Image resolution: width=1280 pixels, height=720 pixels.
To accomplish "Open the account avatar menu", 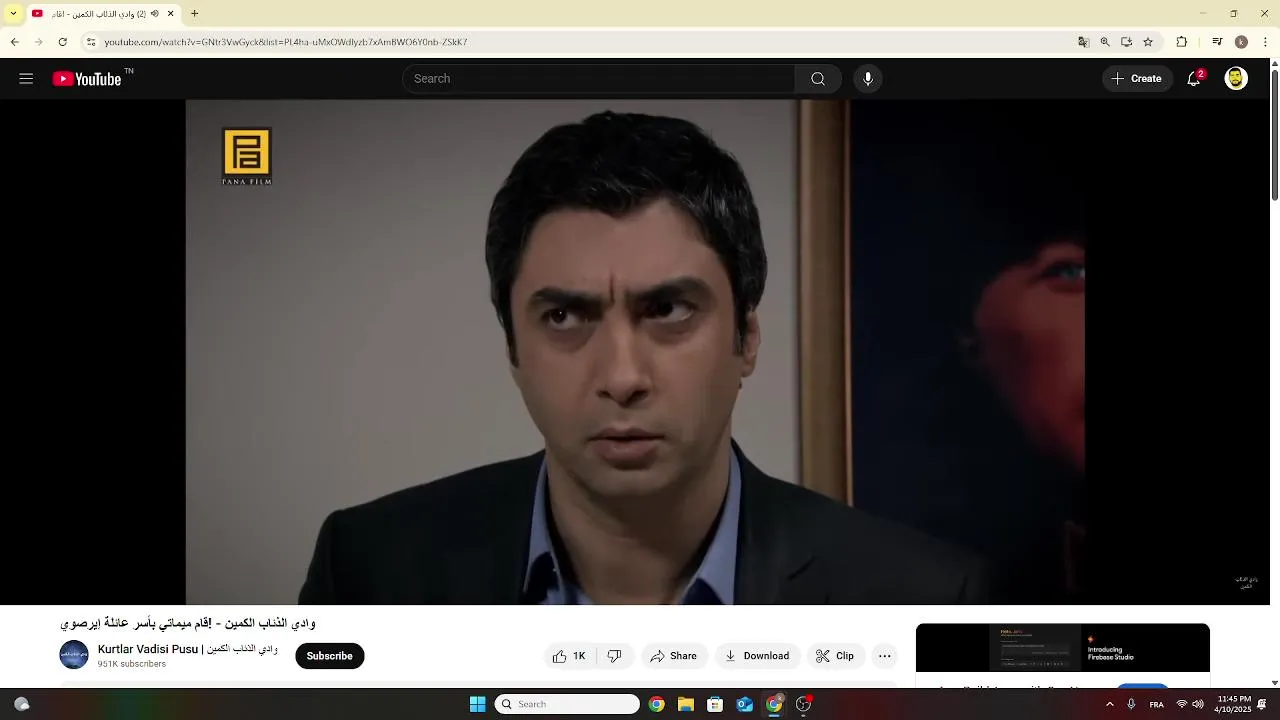I will [x=1236, y=79].
